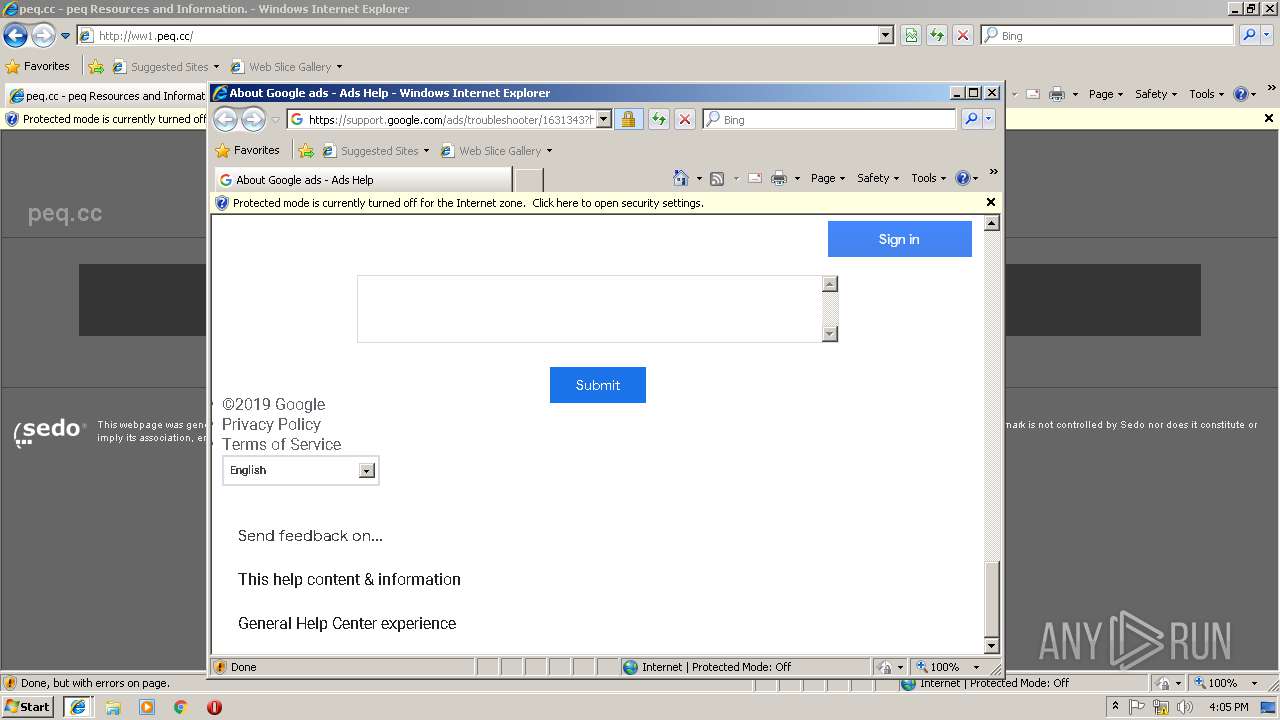Screen dimensions: 1280x720
Task: Open Page menu in Ads Help window
Action: 828,178
